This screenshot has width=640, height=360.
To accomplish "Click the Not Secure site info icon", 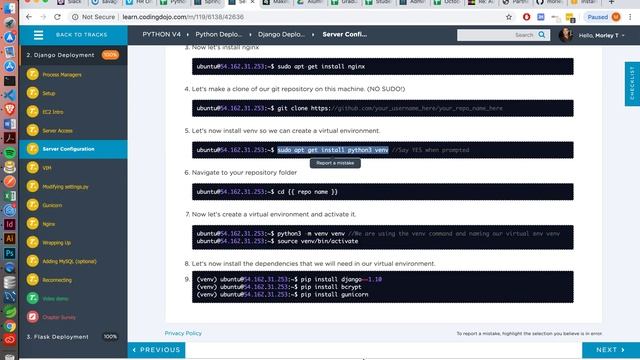I will tap(75, 17).
